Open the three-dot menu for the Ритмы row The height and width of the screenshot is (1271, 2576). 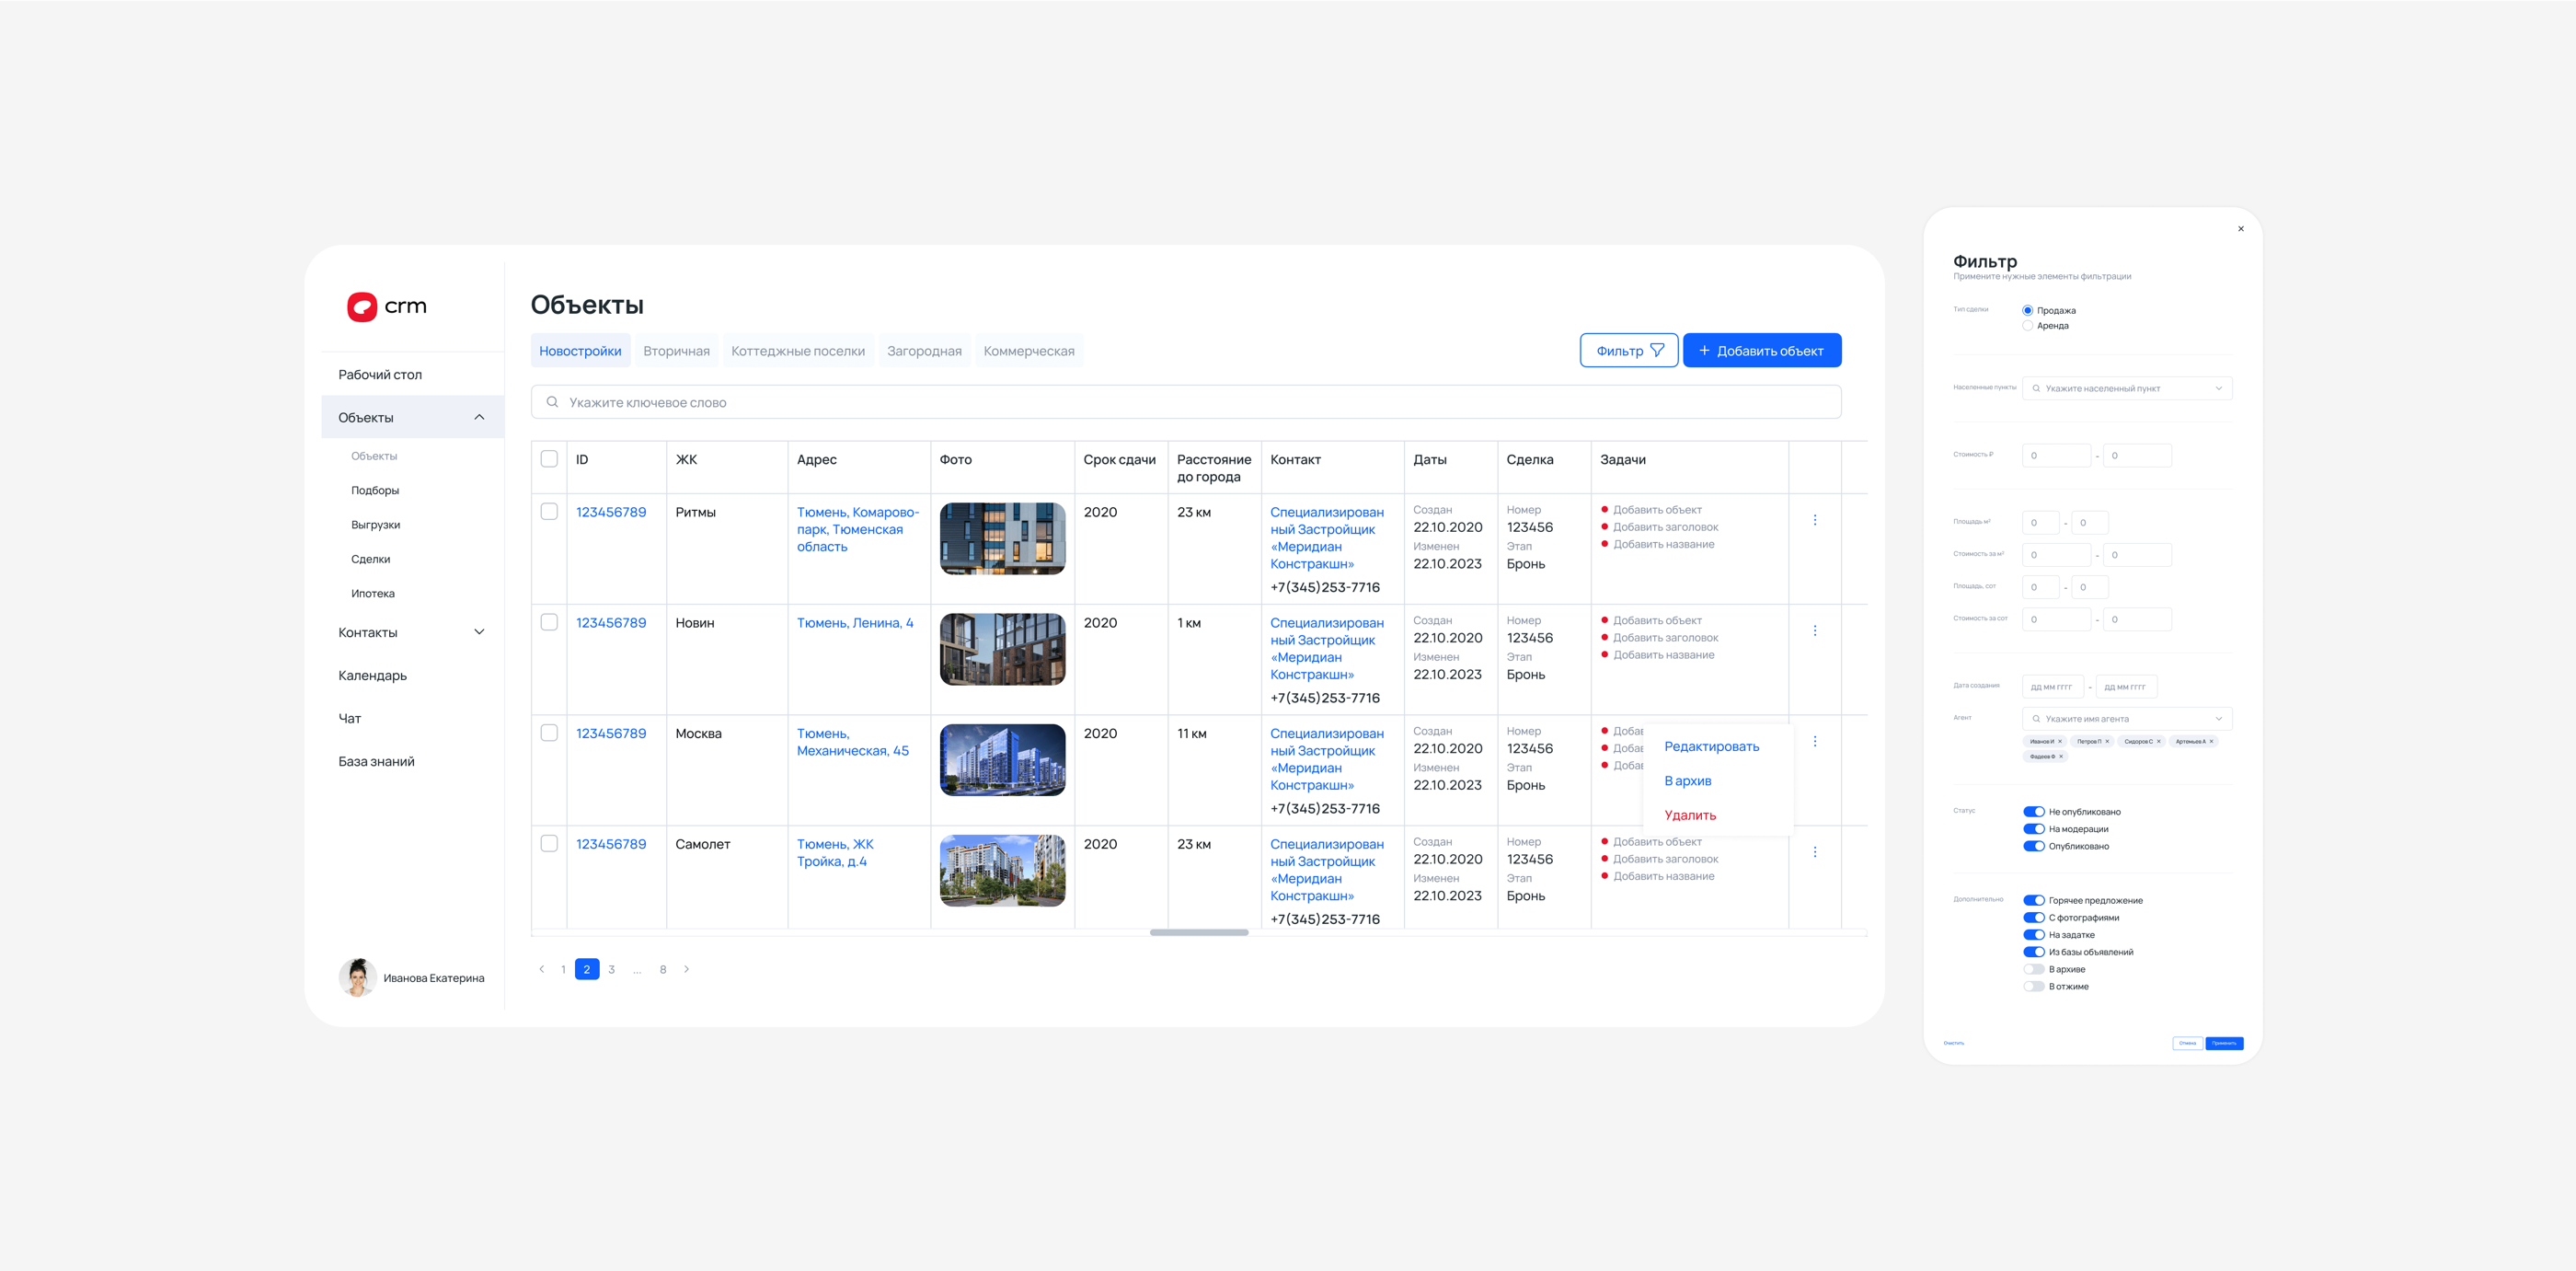coord(1814,520)
